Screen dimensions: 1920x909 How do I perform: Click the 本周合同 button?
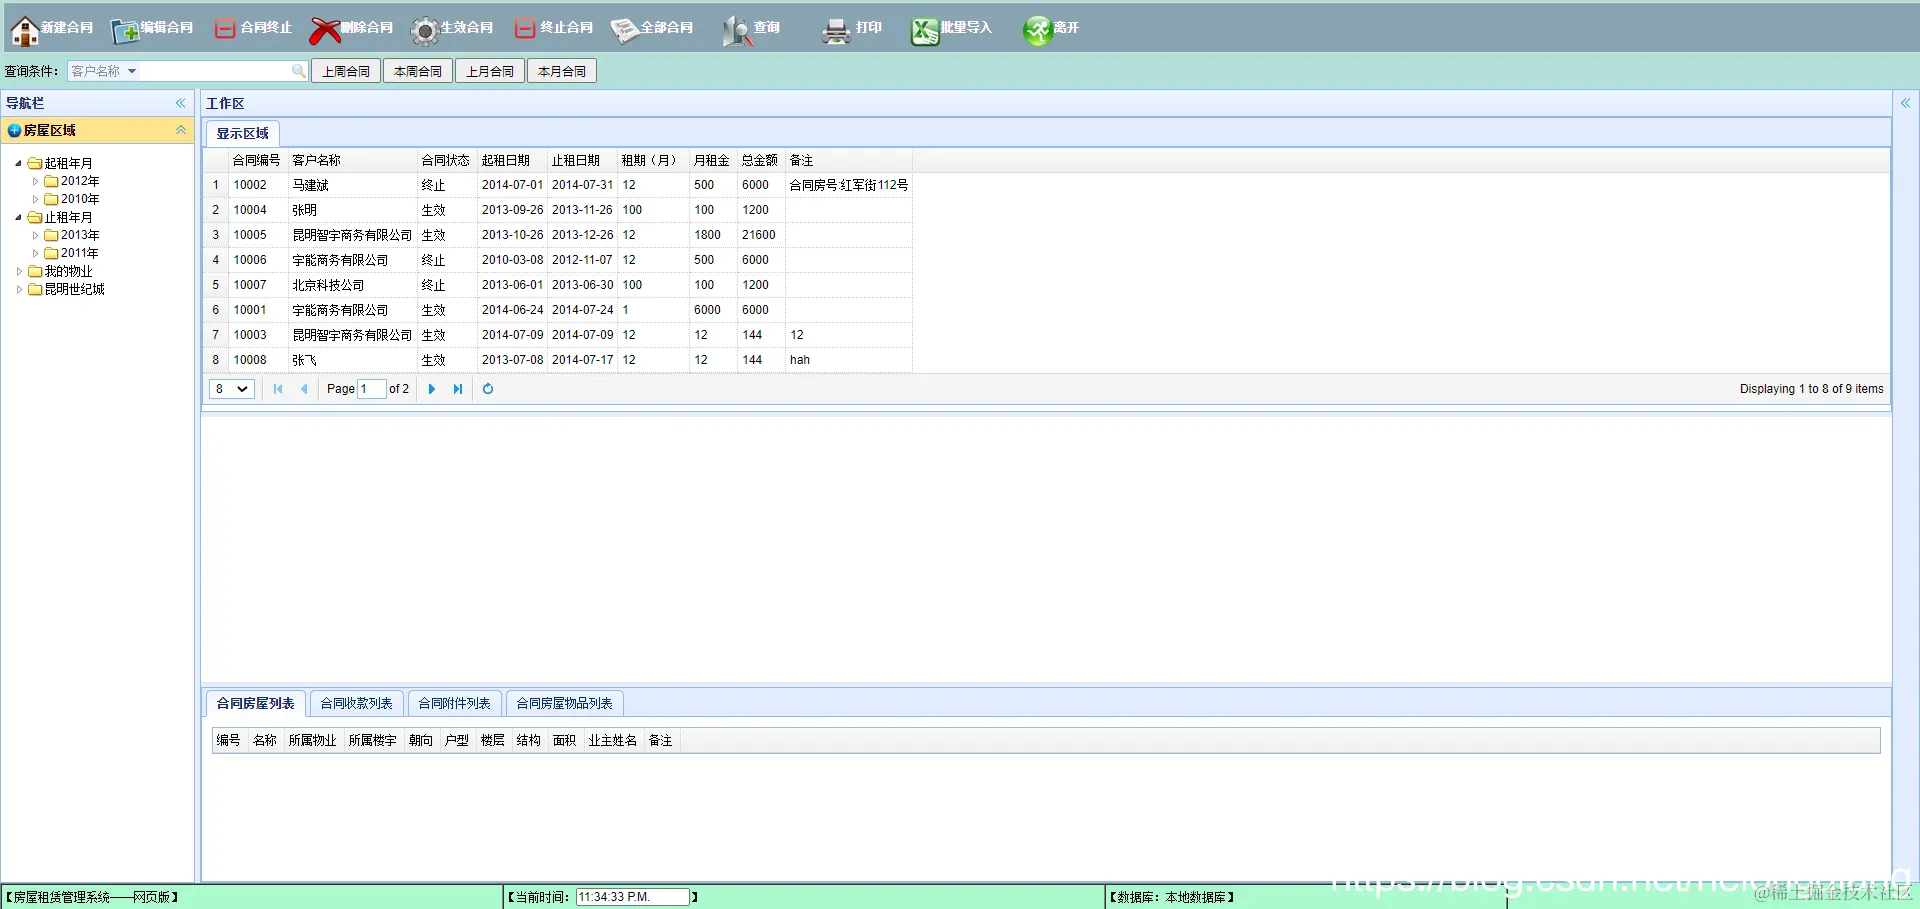click(418, 71)
